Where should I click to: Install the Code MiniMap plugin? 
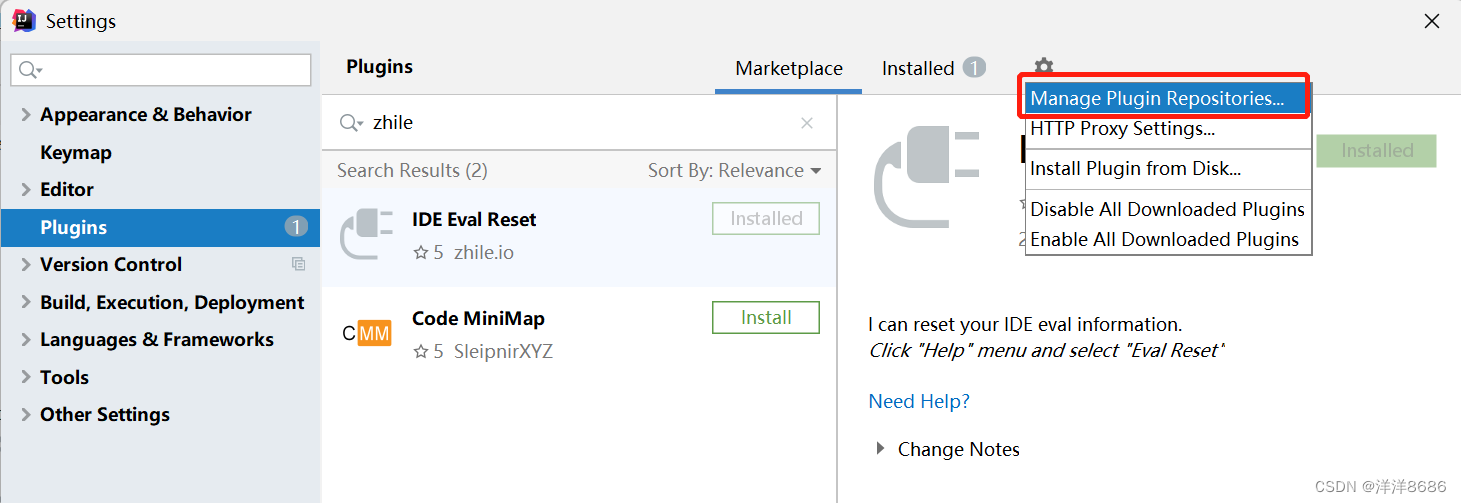pyautogui.click(x=766, y=318)
